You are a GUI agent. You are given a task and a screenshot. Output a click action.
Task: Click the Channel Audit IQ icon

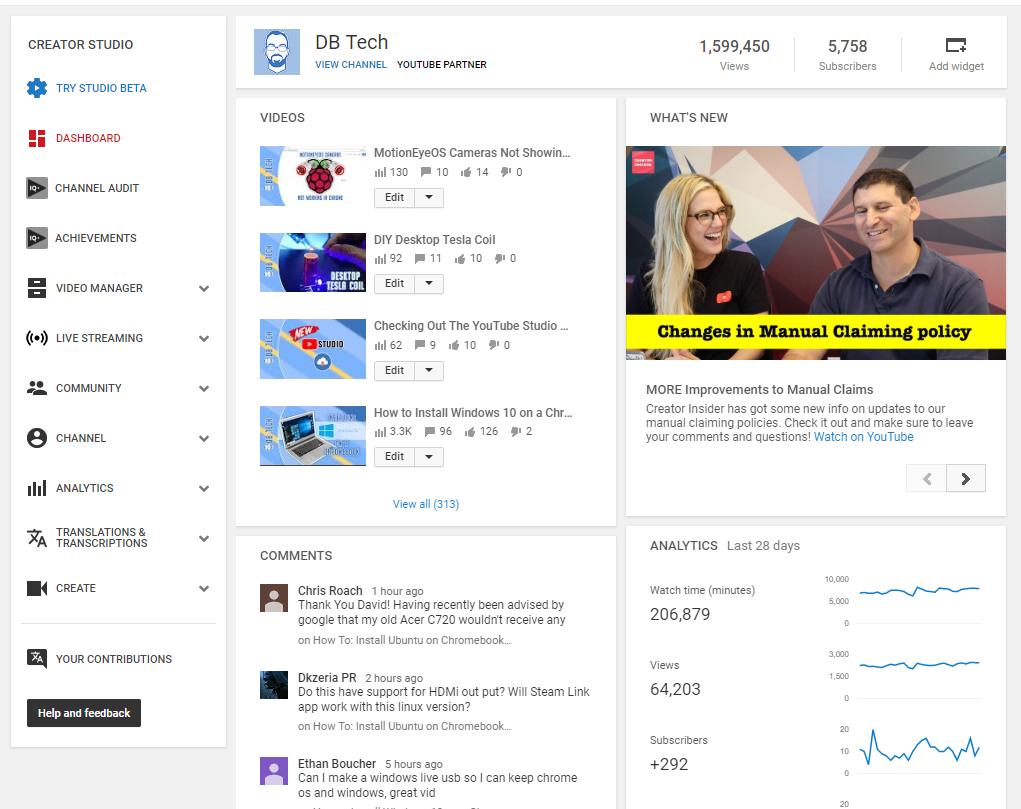pos(36,188)
